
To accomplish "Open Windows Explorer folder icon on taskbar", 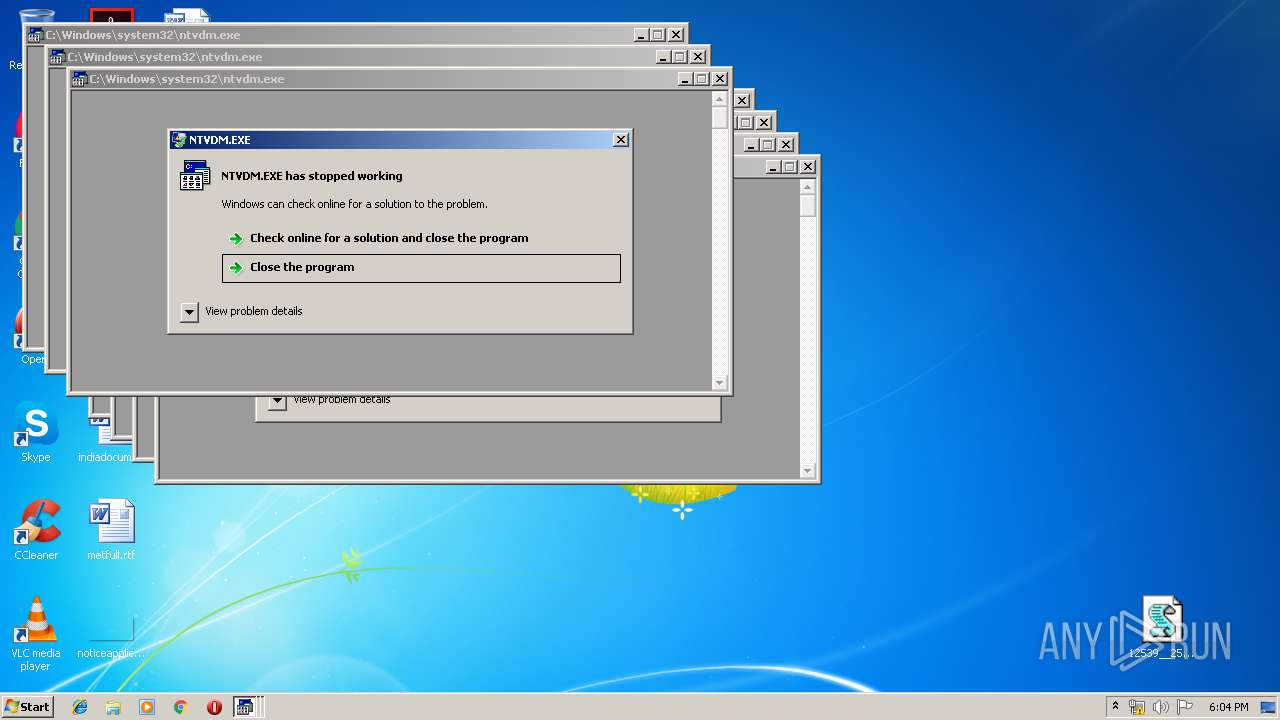I will (113, 707).
